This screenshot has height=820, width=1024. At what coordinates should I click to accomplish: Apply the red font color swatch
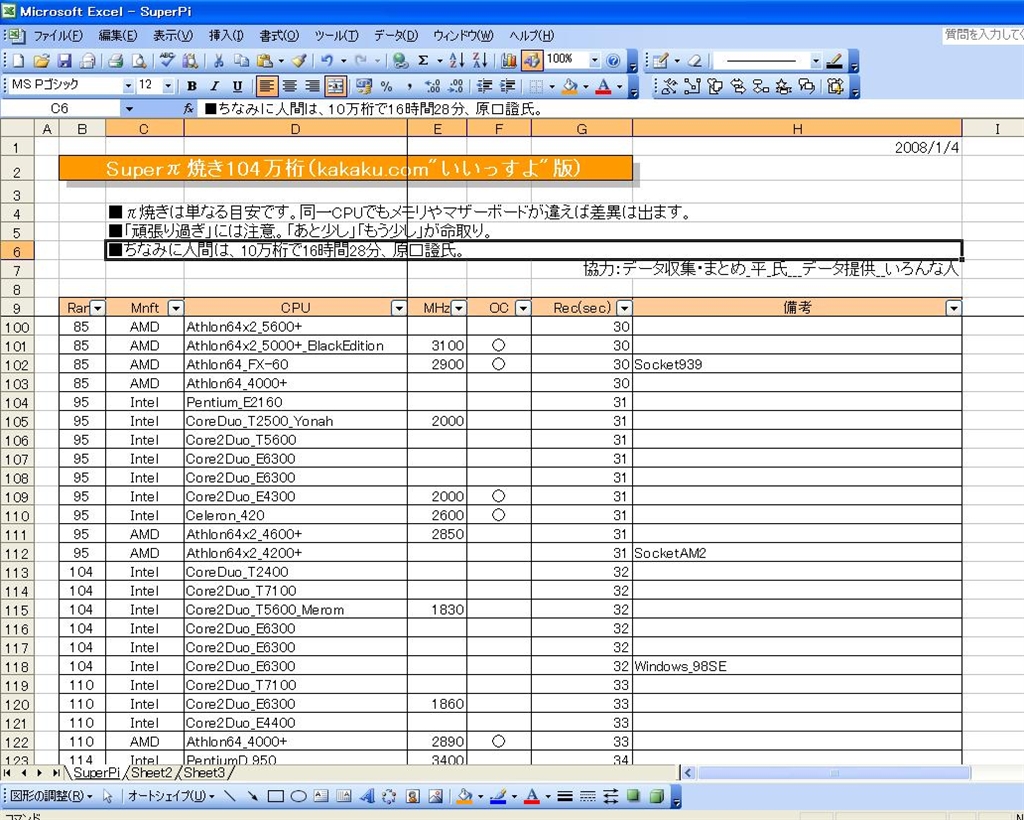coord(602,87)
